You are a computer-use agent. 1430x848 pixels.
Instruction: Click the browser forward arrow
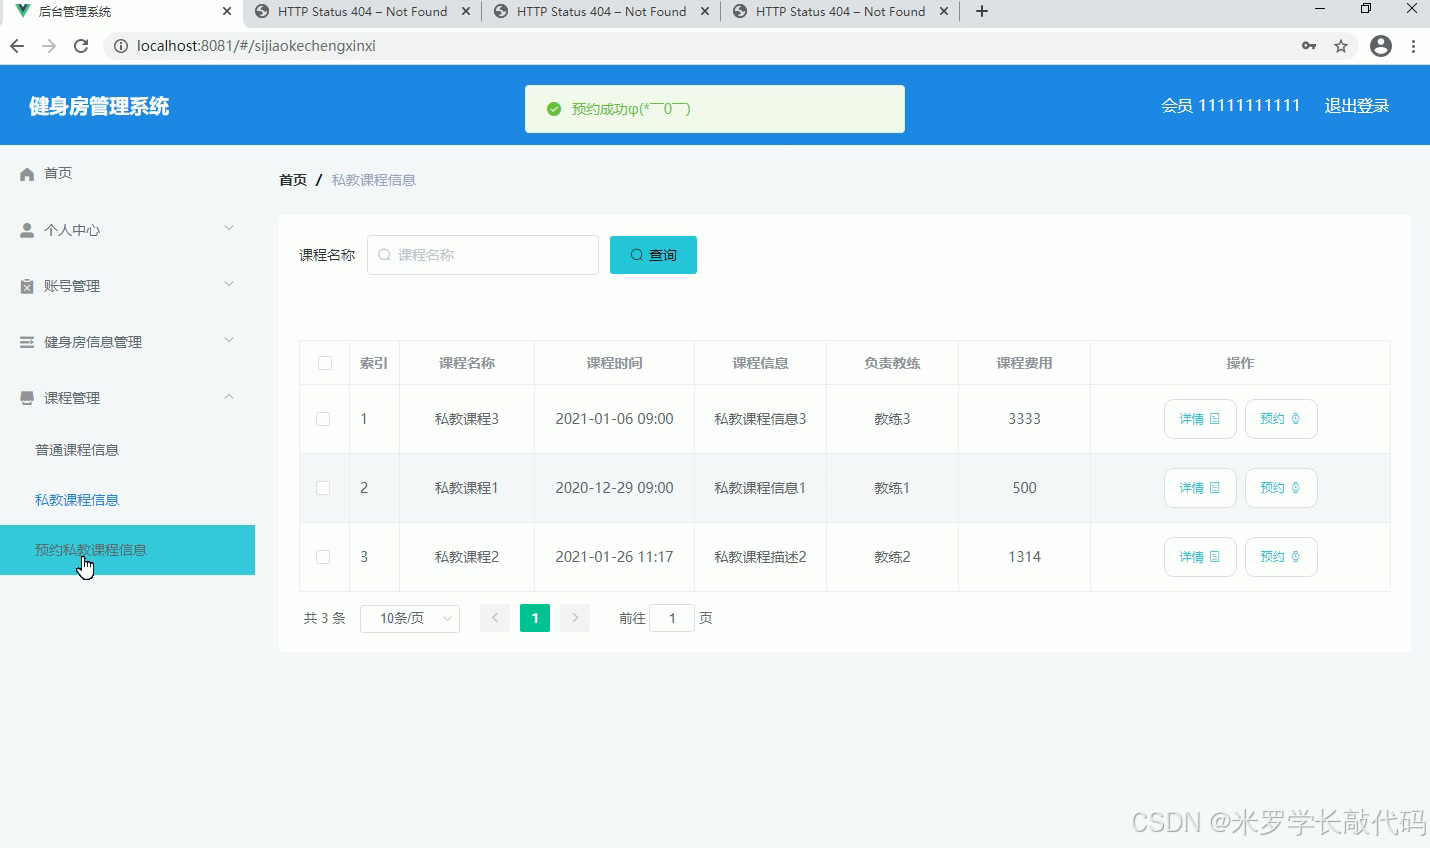click(49, 46)
